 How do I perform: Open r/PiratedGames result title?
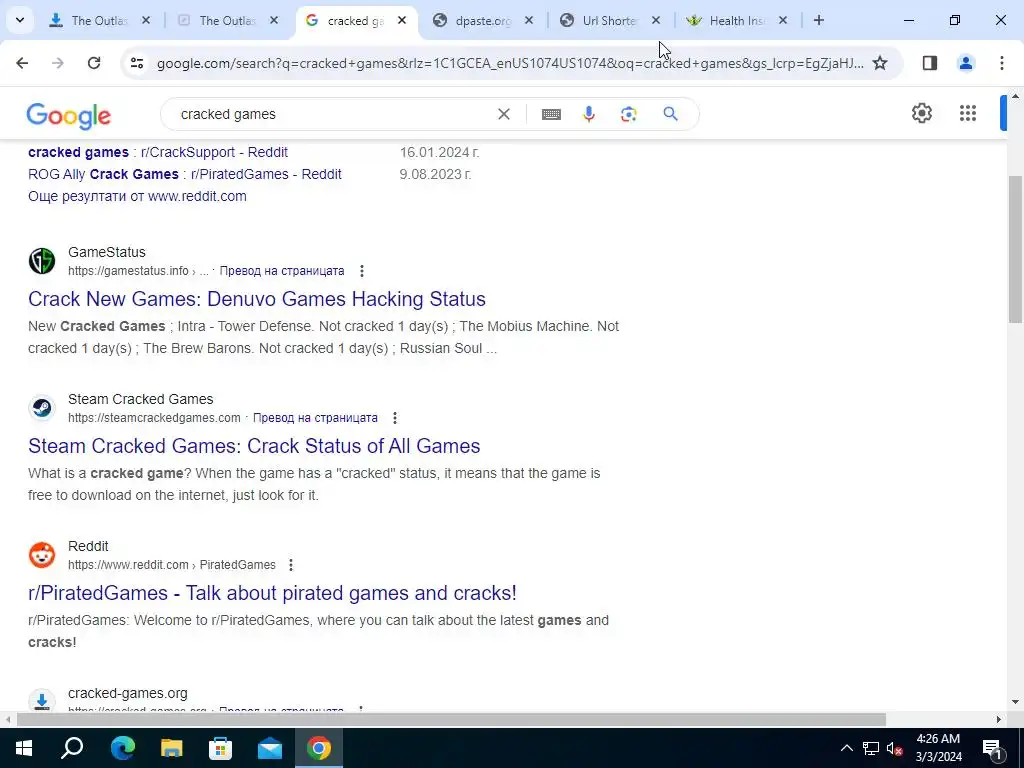(272, 593)
